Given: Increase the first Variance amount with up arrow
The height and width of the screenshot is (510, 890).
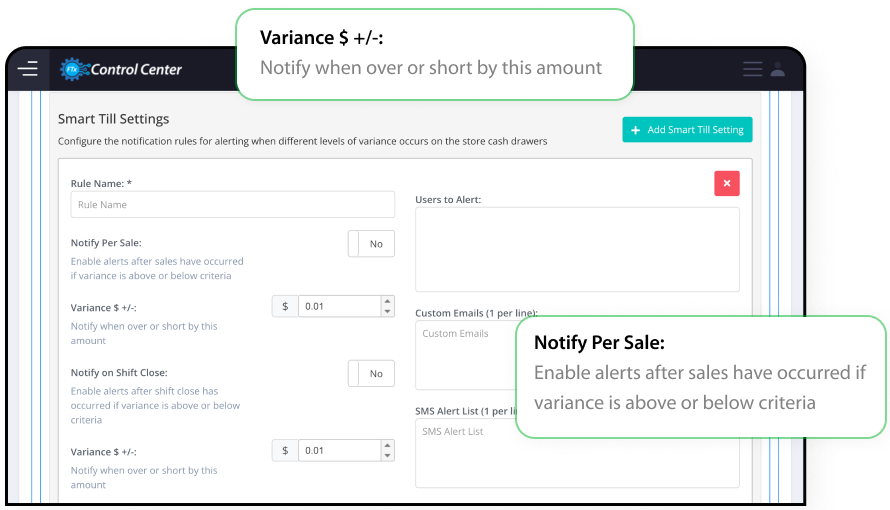Looking at the screenshot, I should pos(388,301).
